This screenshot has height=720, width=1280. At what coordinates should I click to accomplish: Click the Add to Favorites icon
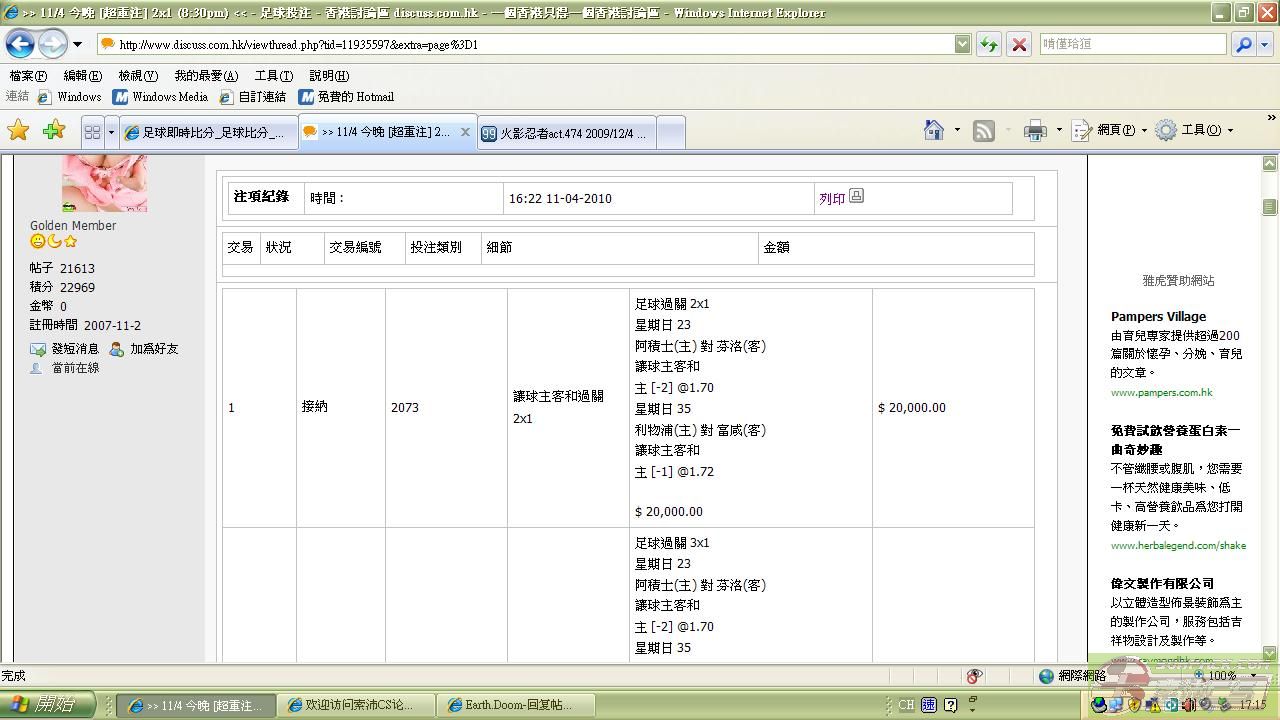pyautogui.click(x=54, y=131)
